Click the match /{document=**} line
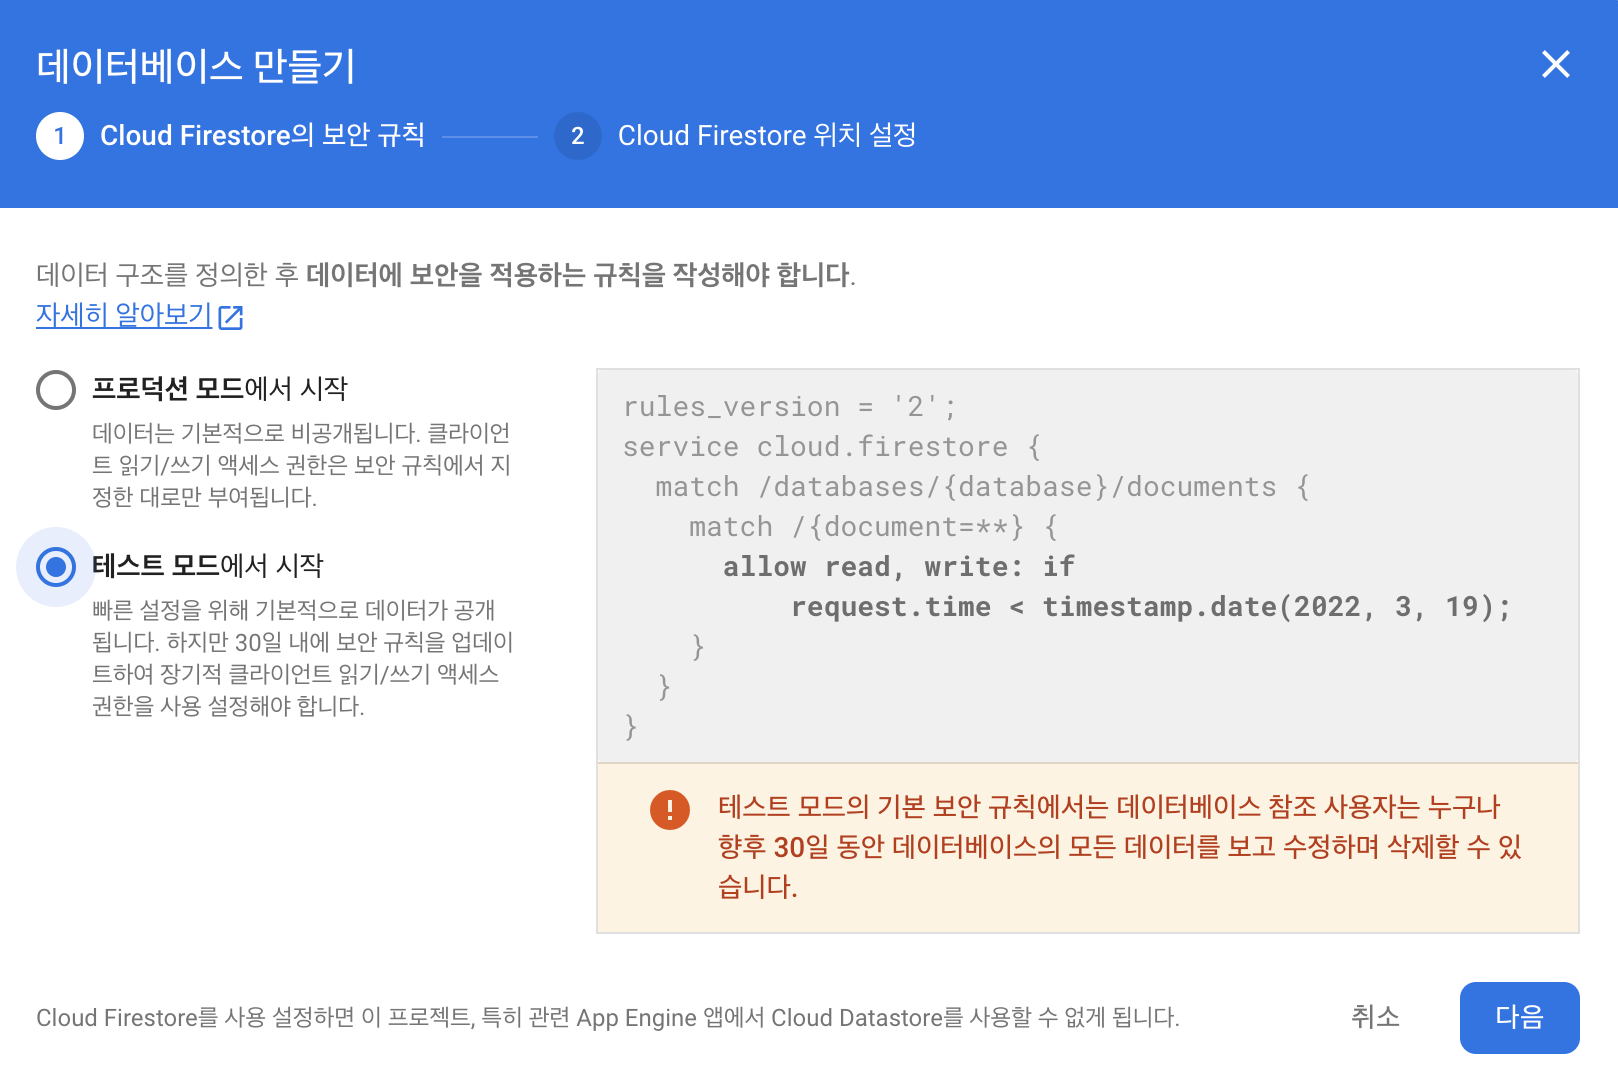The width and height of the screenshot is (1618, 1092). pyautogui.click(x=873, y=527)
